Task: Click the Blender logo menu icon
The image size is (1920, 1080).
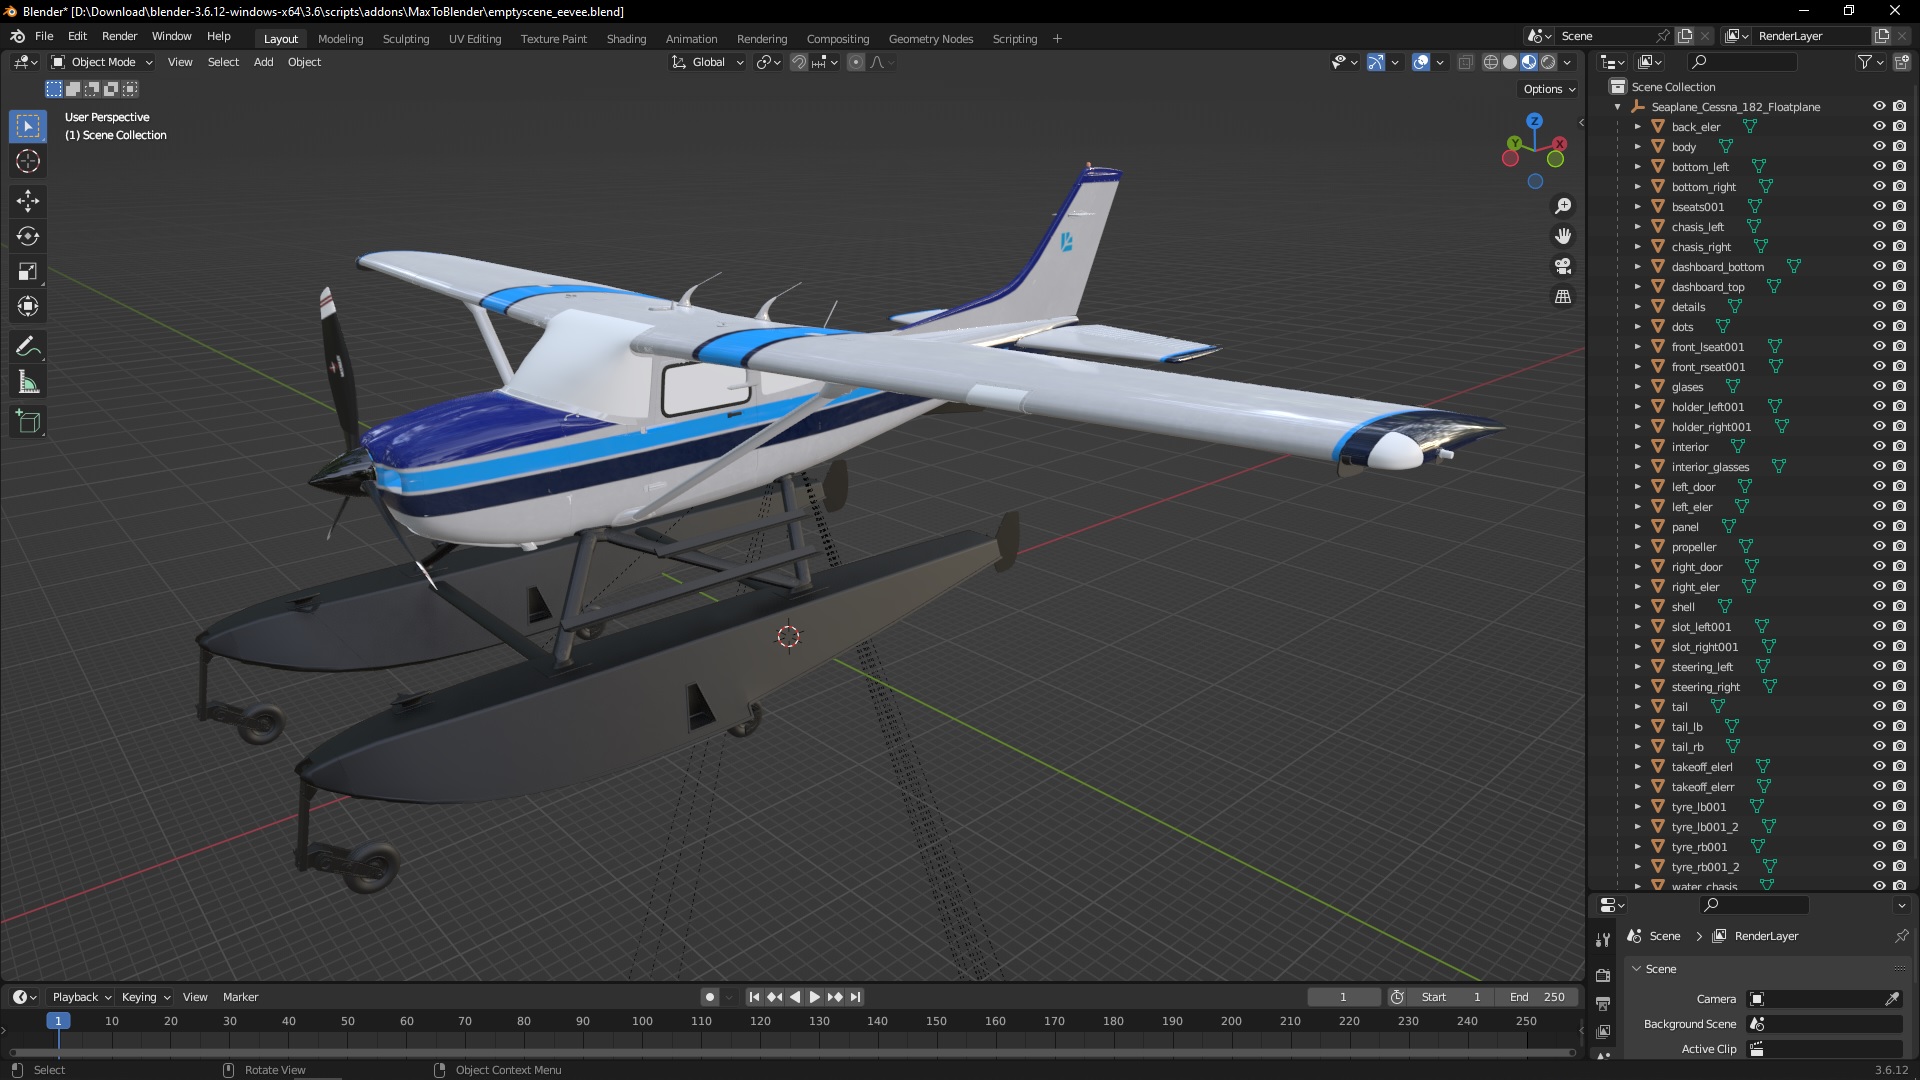Action: pyautogui.click(x=17, y=36)
